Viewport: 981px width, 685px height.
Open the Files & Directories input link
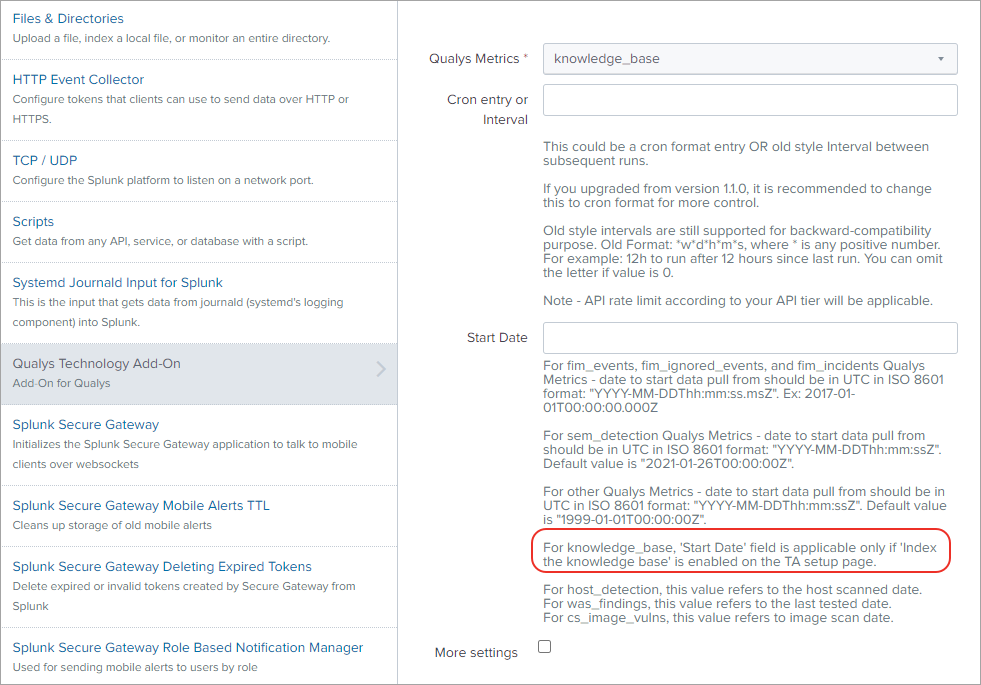pyautogui.click(x=68, y=19)
